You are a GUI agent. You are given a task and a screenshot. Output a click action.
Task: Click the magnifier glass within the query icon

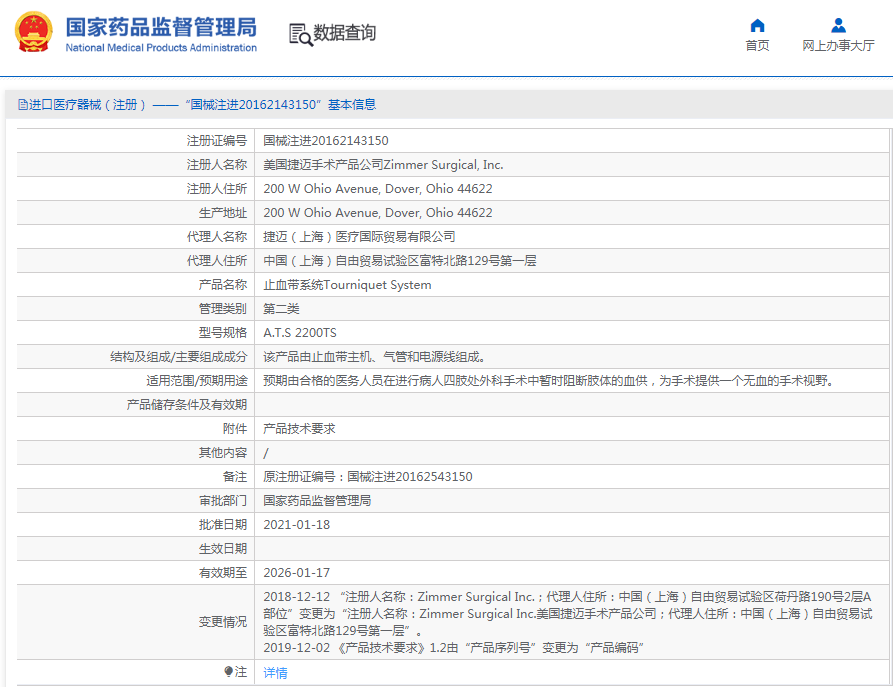303,38
